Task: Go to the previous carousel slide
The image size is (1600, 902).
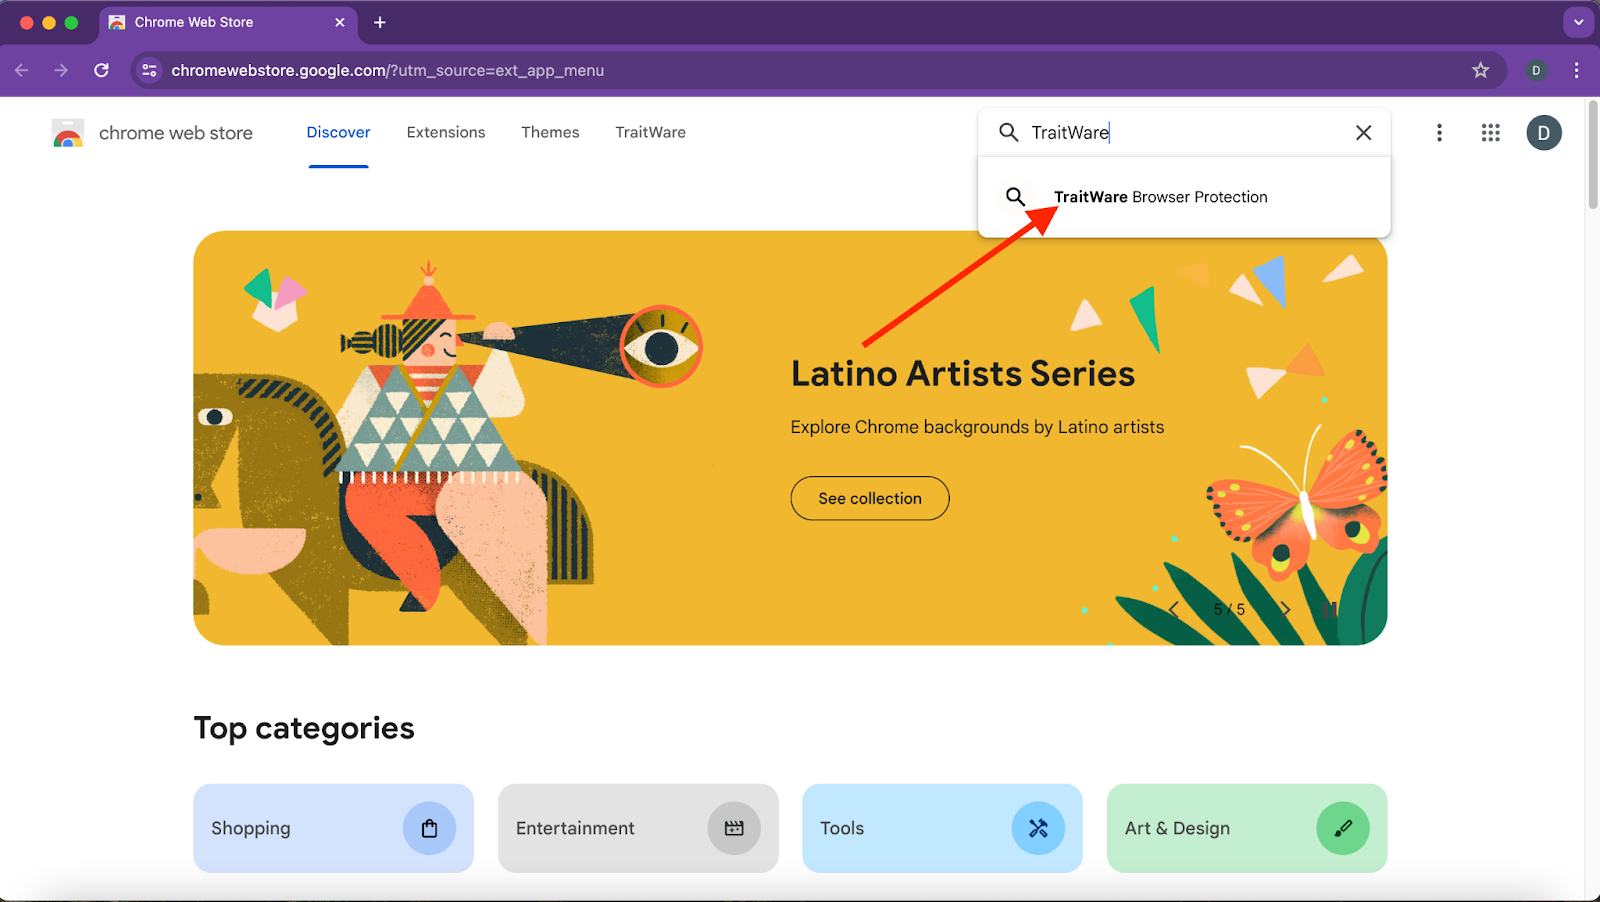Action: tap(1174, 609)
